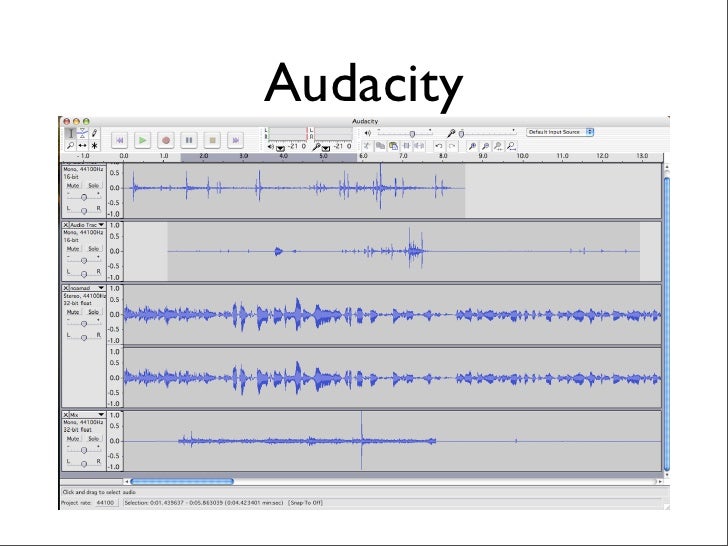Adjust the Audio Track gain slider

(x=84, y=260)
